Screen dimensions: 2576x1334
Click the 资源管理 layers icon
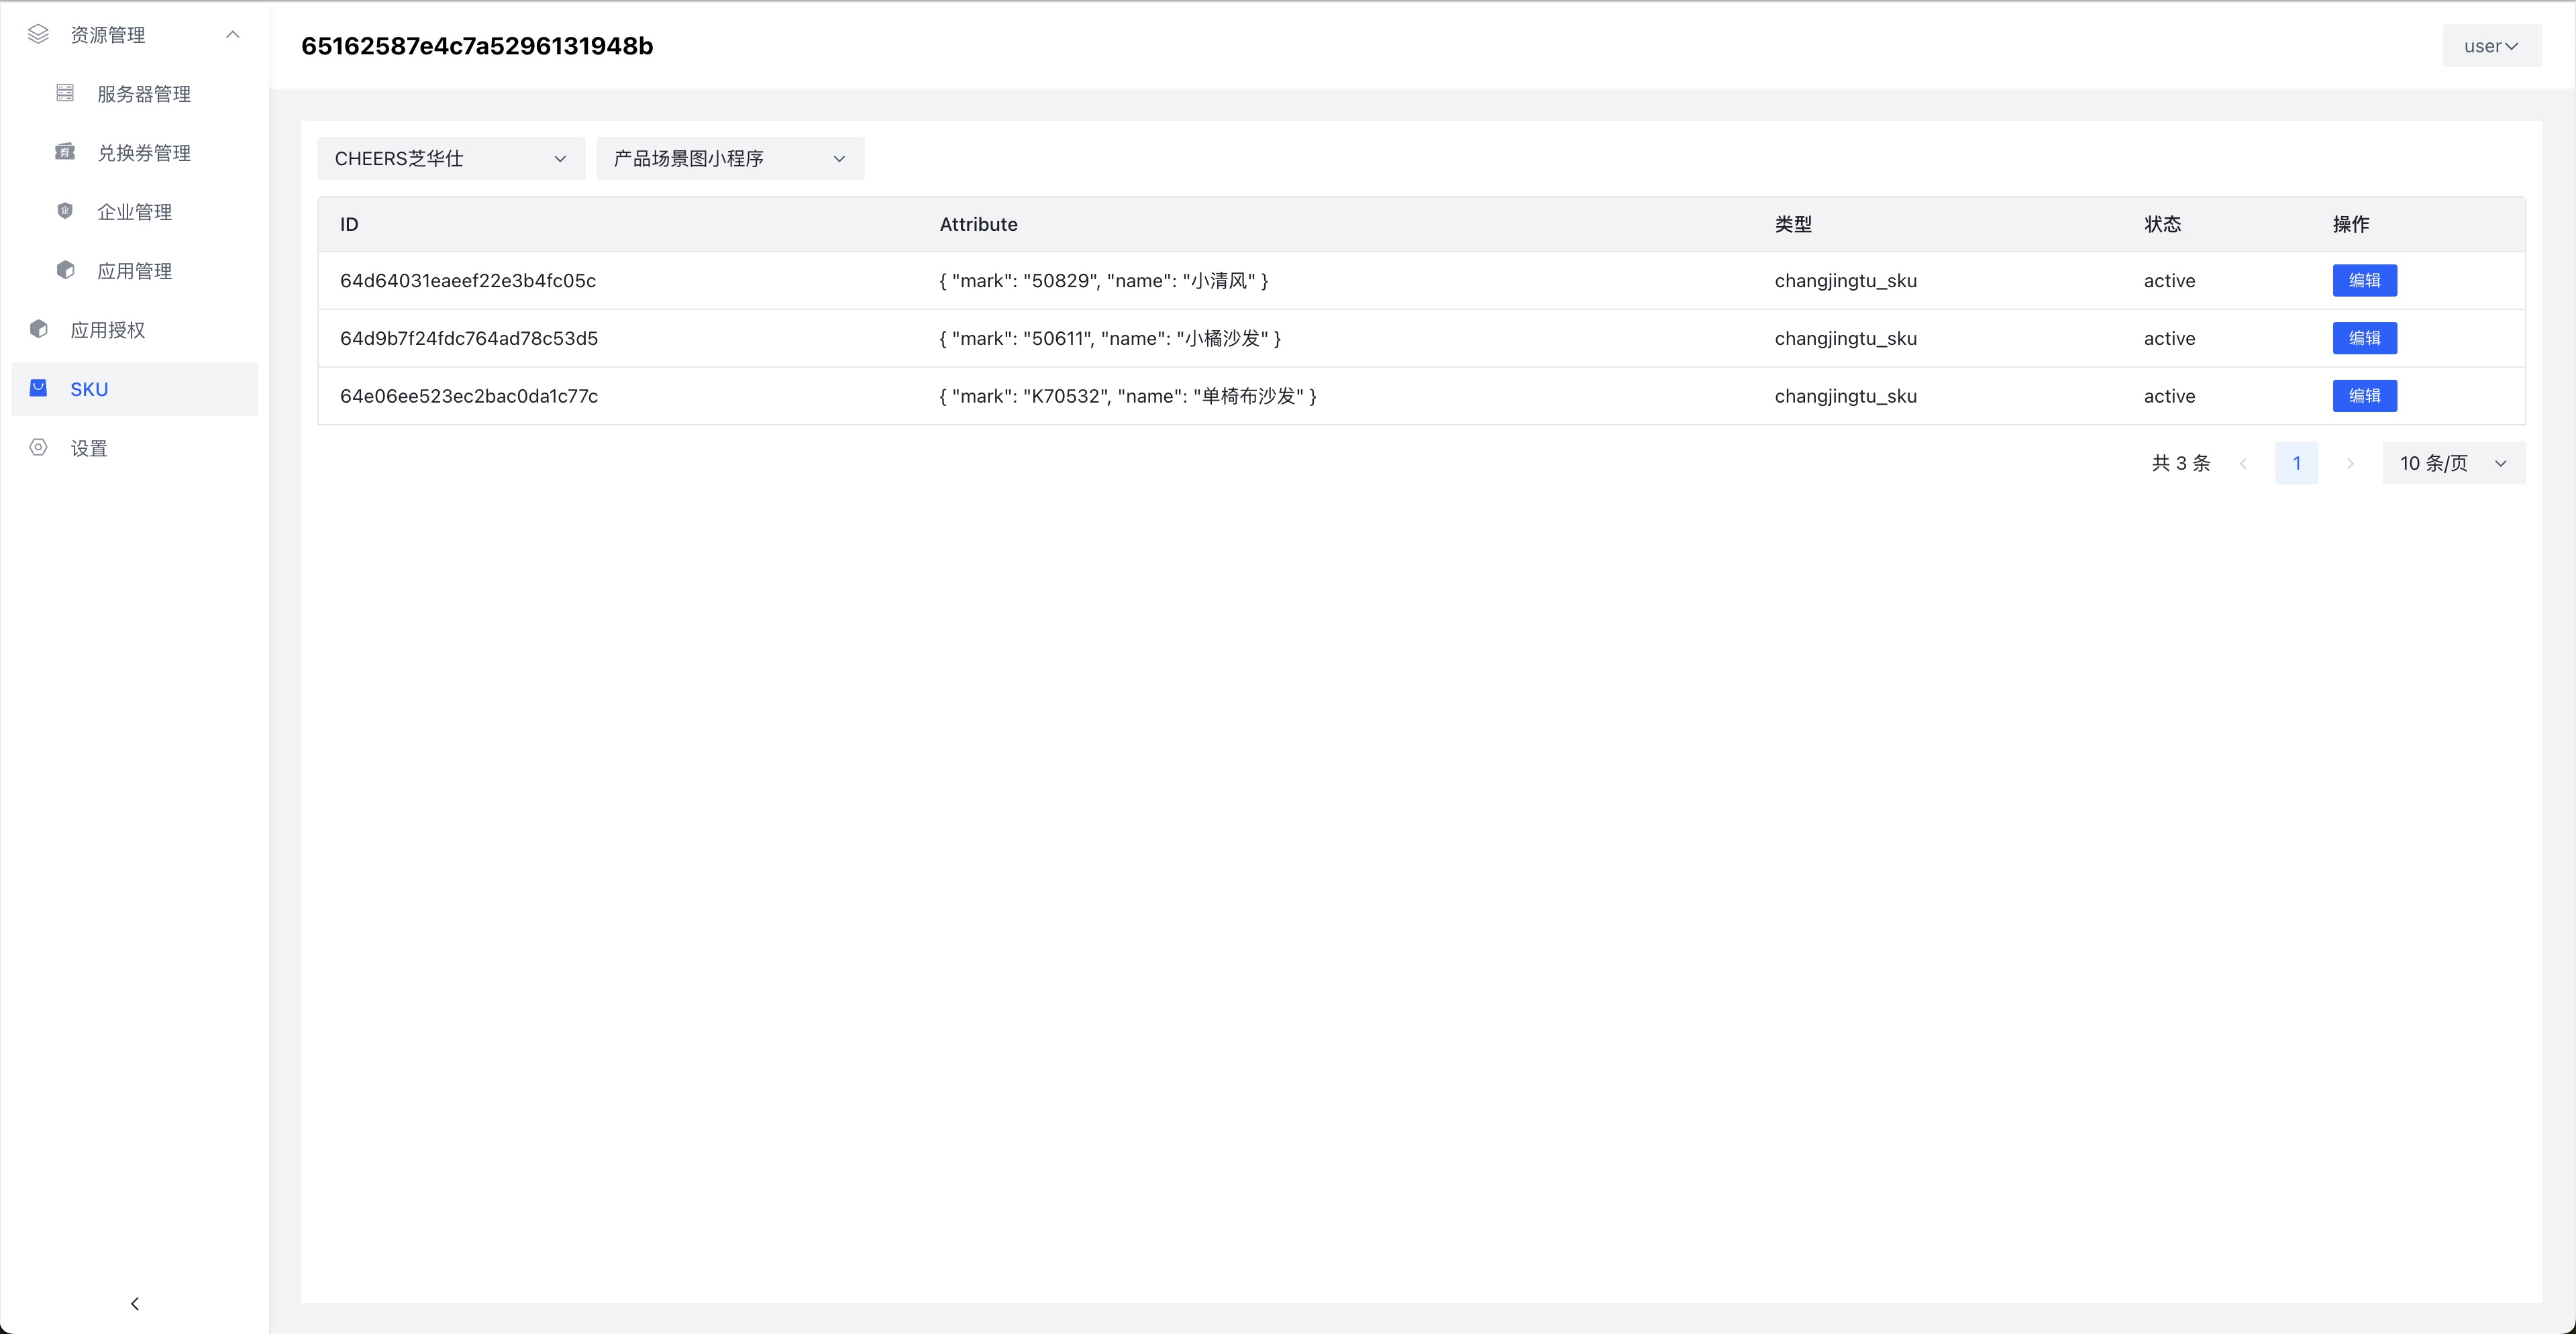point(38,35)
